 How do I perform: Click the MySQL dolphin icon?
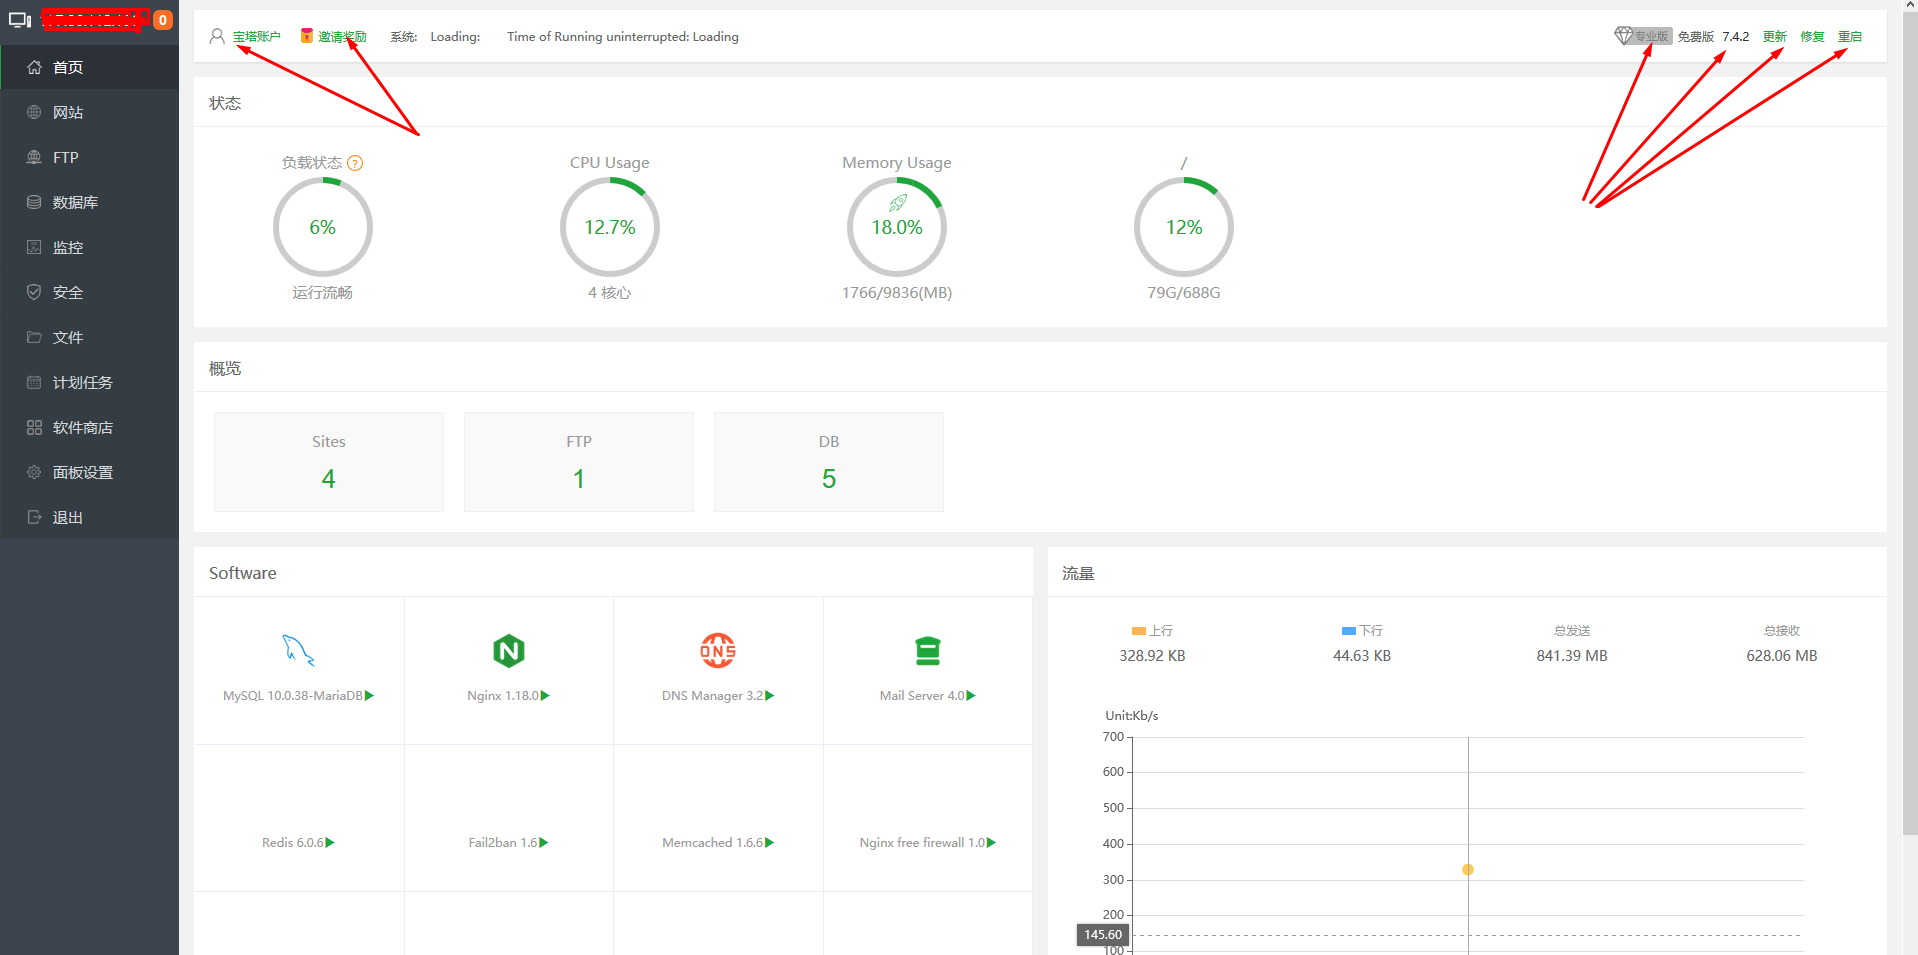(x=298, y=651)
